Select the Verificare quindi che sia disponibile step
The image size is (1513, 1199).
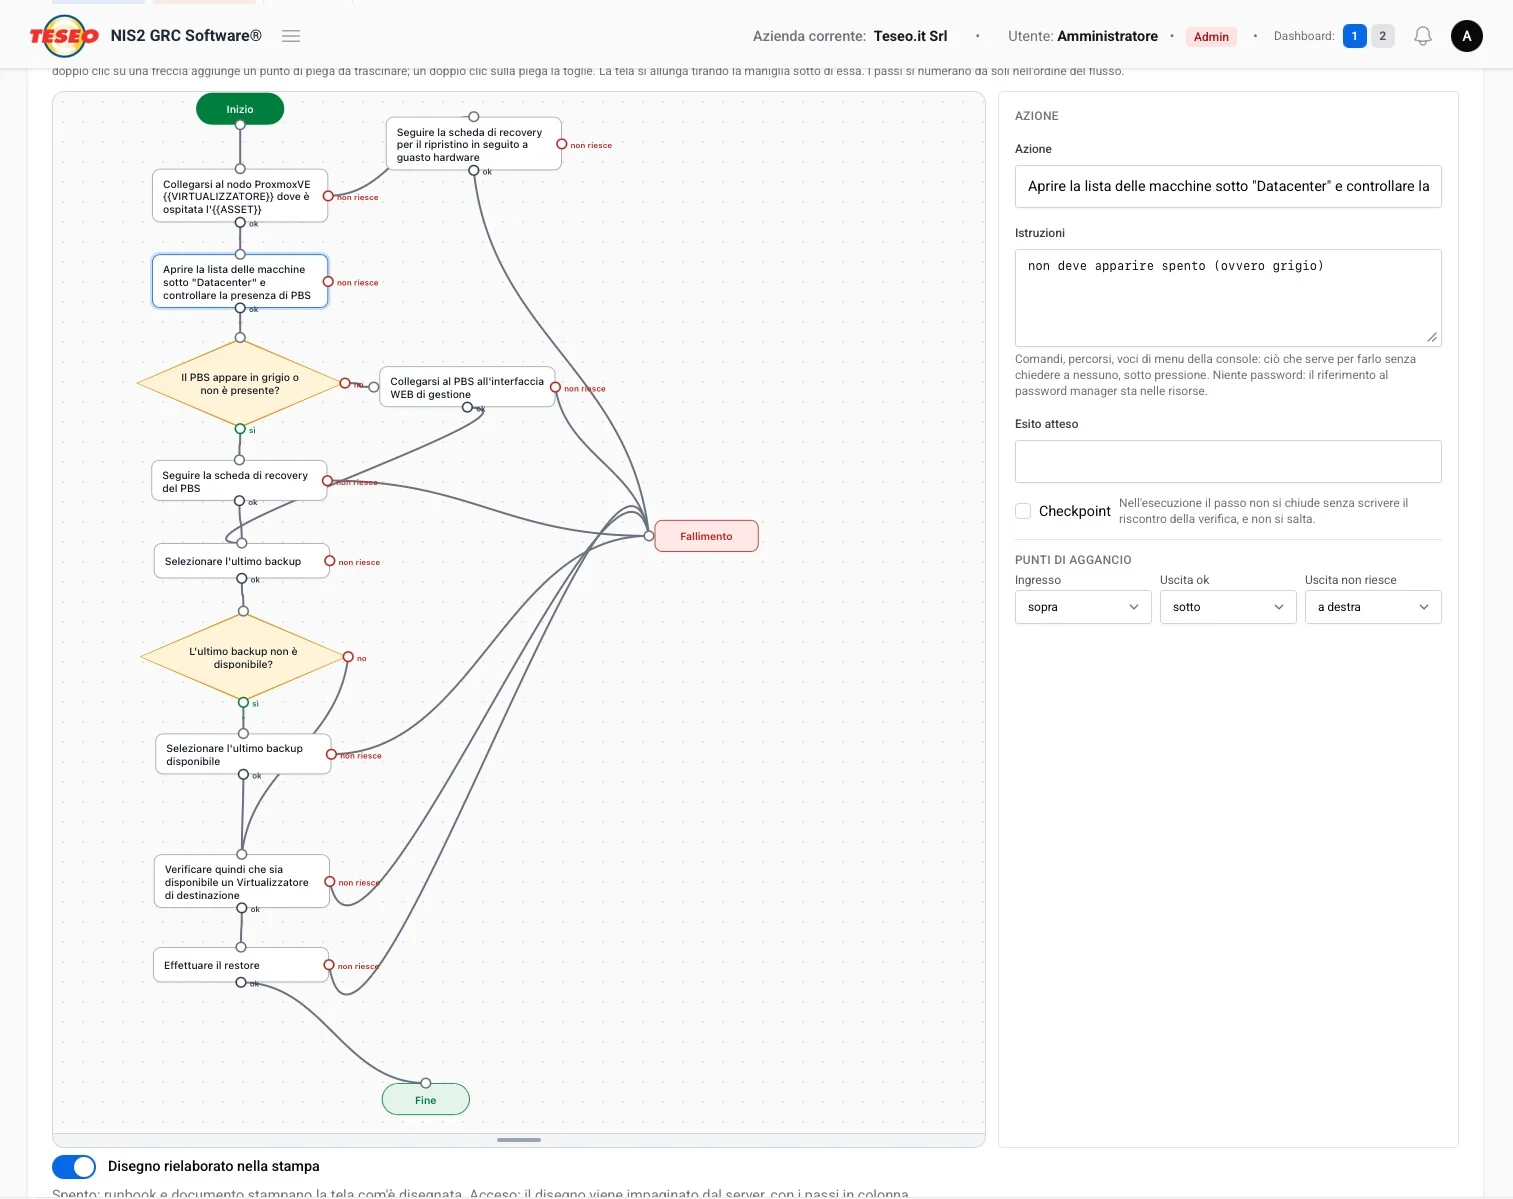[241, 881]
